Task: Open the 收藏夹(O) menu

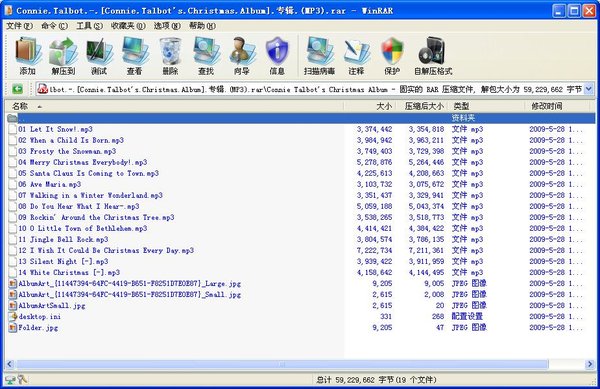Action: (128, 26)
